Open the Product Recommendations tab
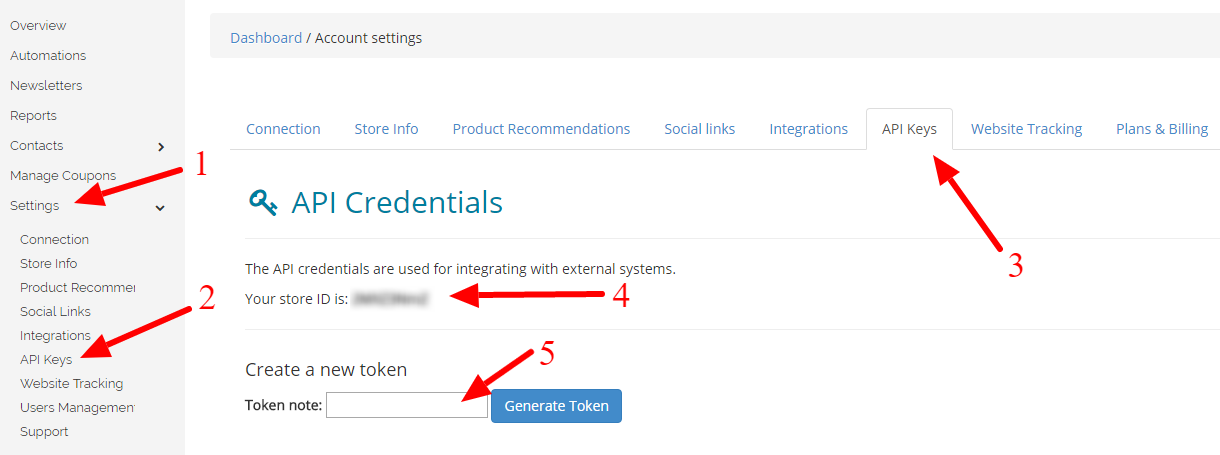The image size is (1220, 455). tap(541, 129)
